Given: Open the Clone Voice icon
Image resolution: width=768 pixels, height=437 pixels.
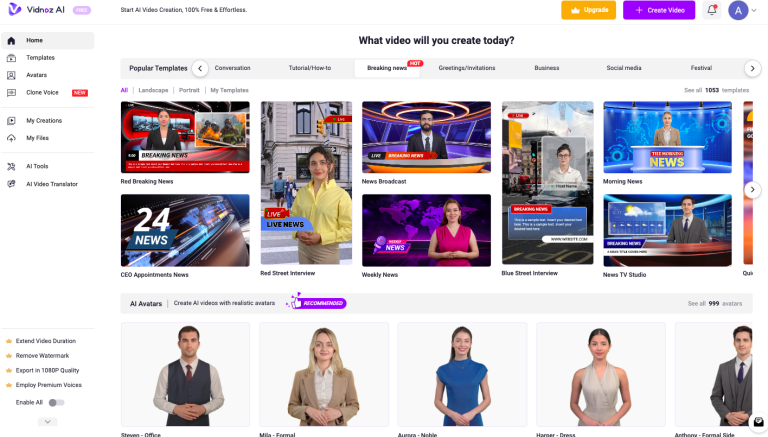Looking at the screenshot, I should (11, 93).
